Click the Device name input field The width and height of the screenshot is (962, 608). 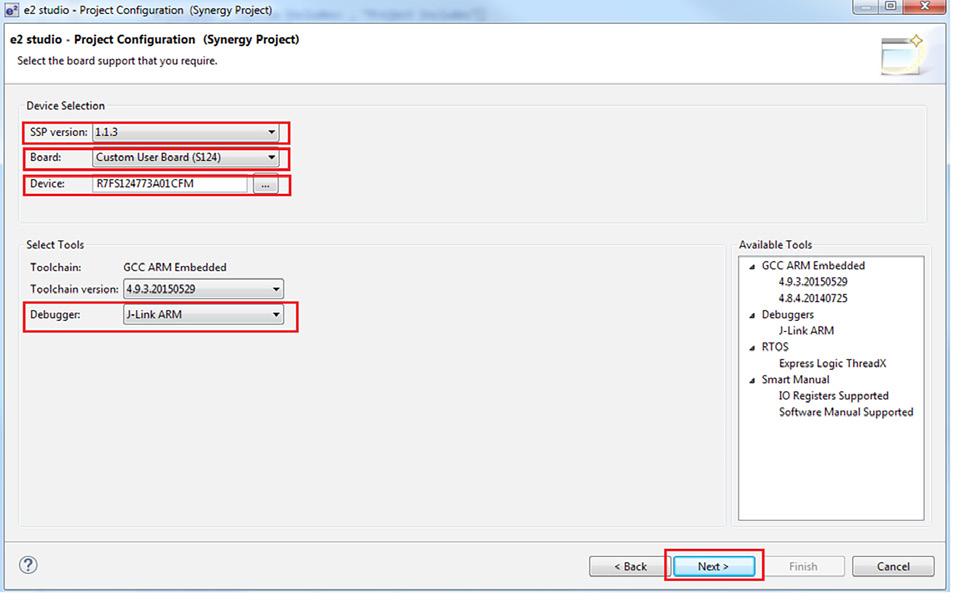(170, 183)
